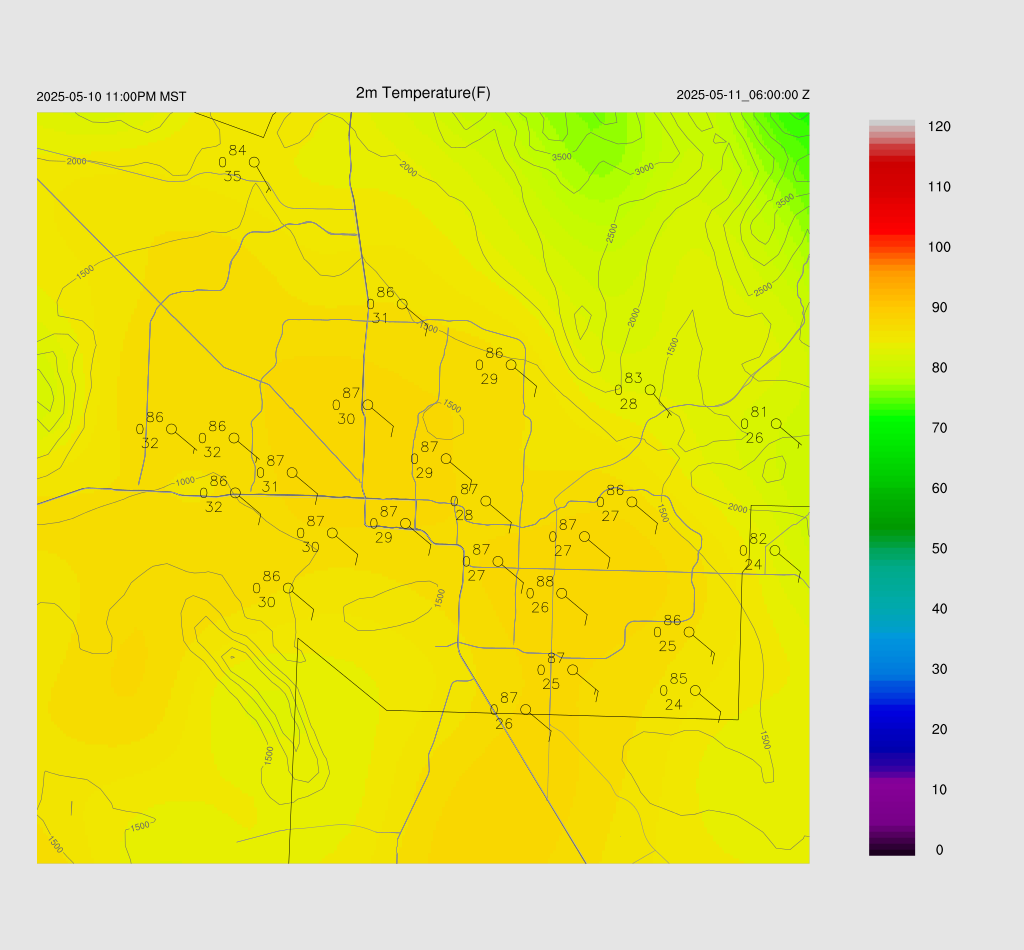Click the colorbar label '20'
The image size is (1024, 950).
pyautogui.click(x=939, y=729)
